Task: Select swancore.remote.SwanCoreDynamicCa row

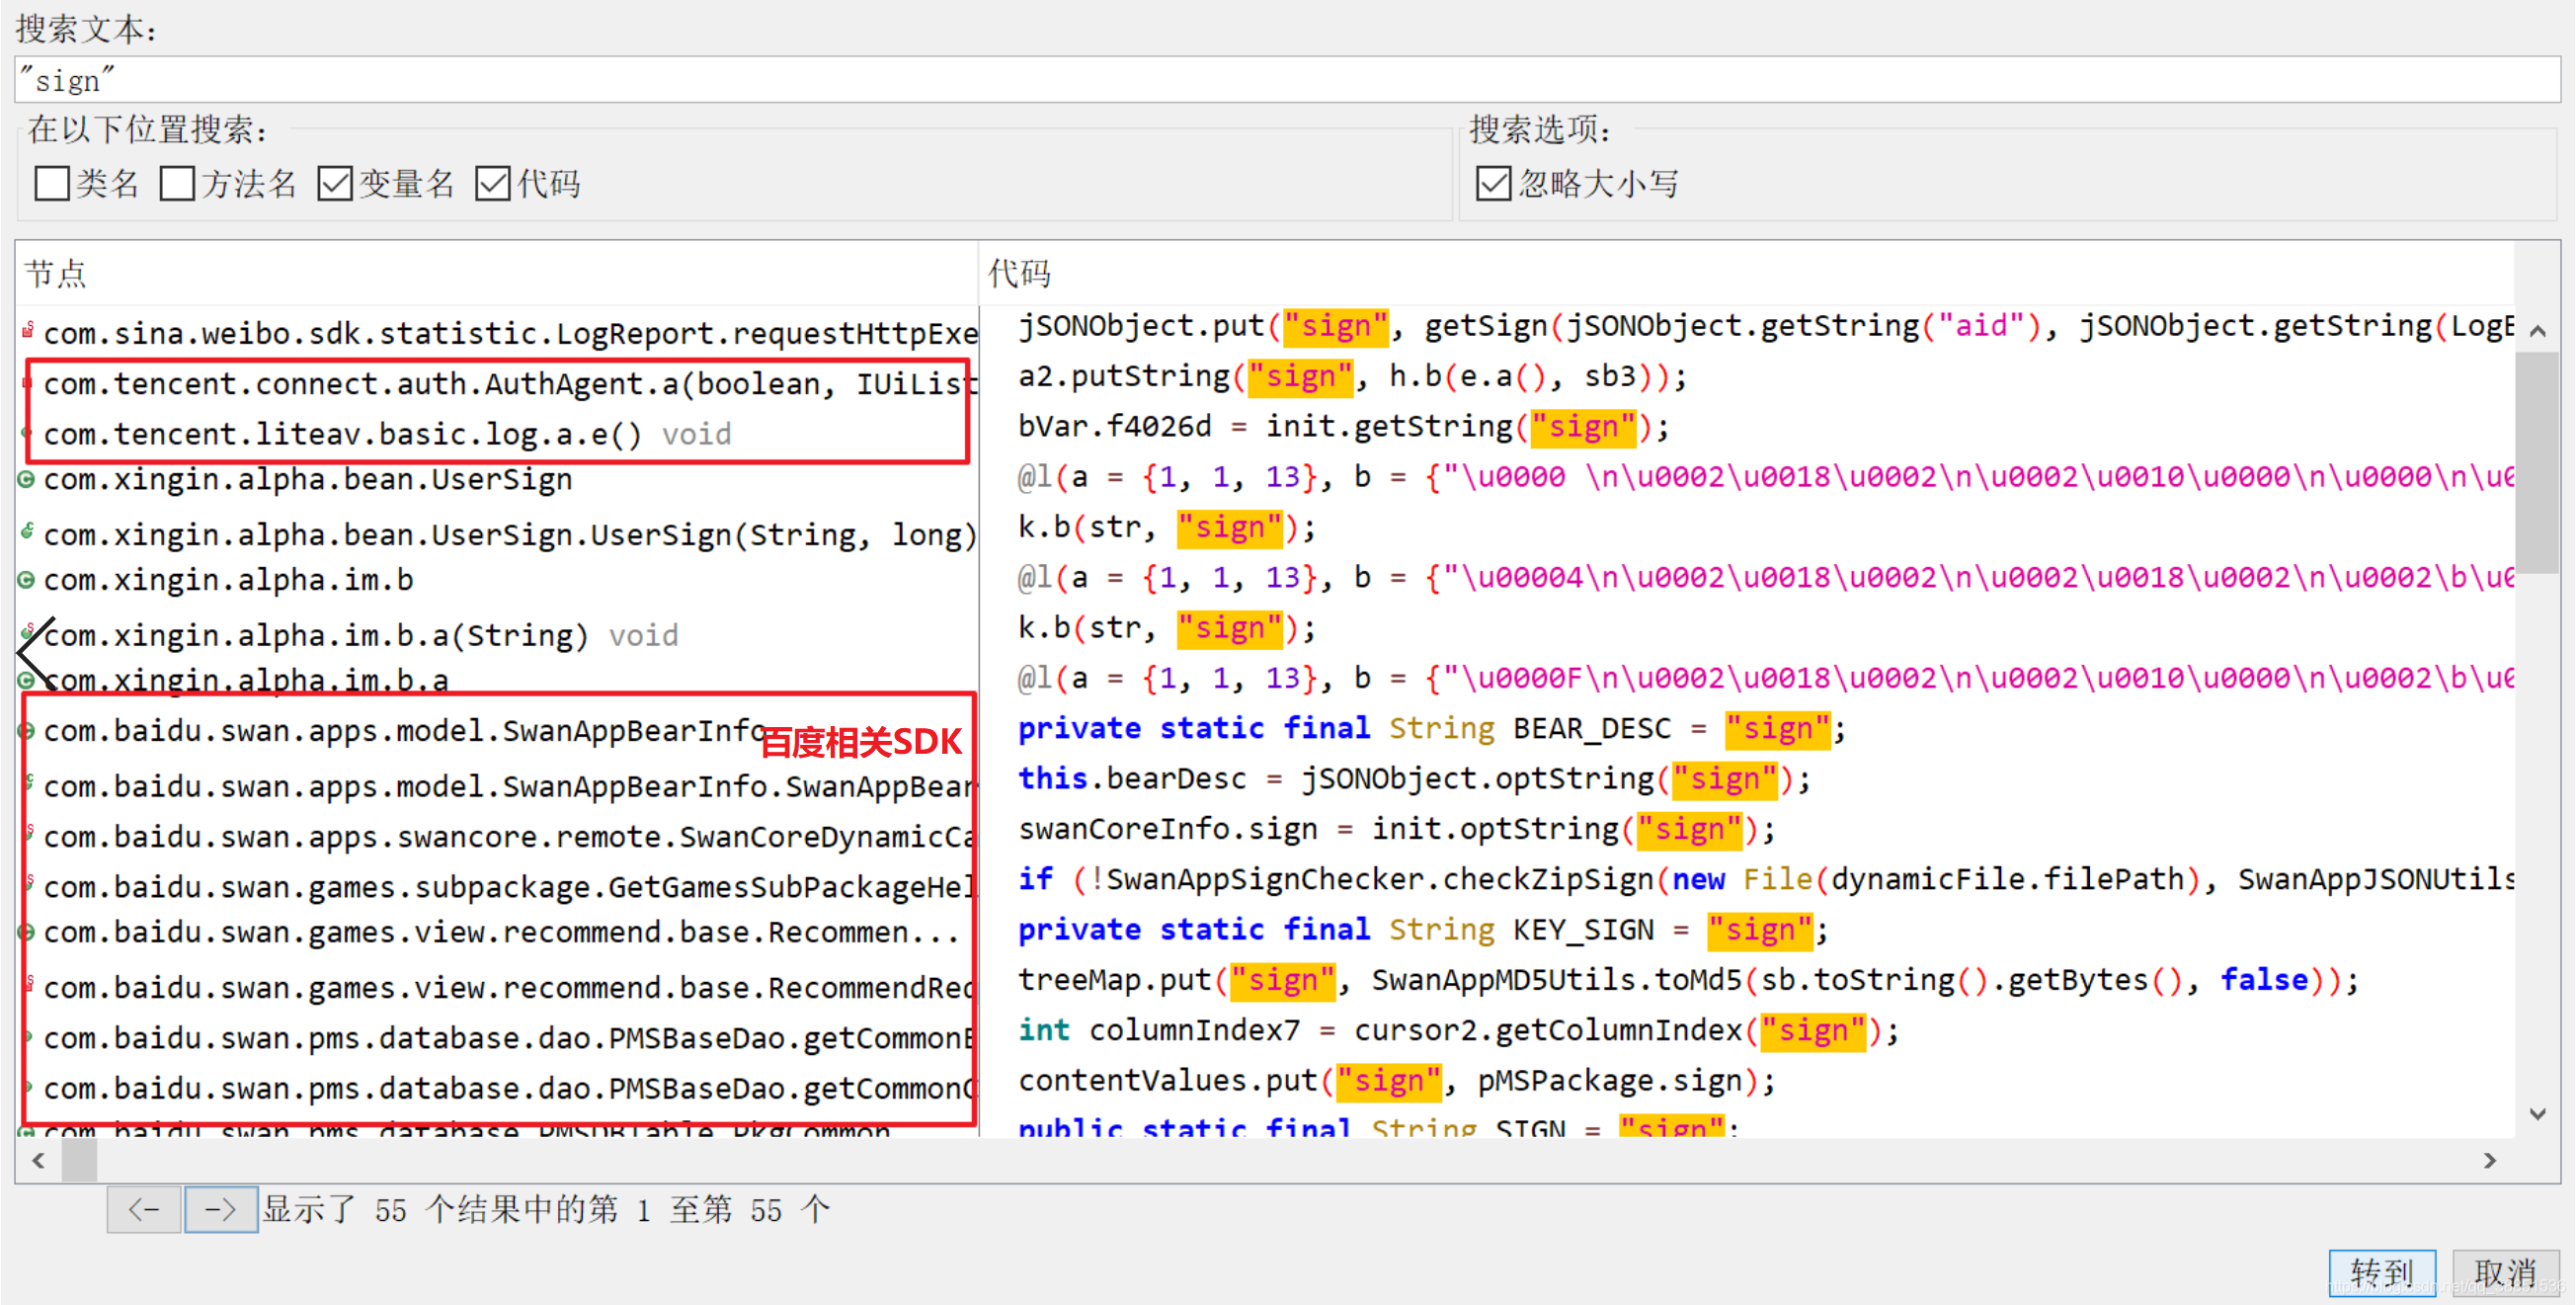Action: 497,837
